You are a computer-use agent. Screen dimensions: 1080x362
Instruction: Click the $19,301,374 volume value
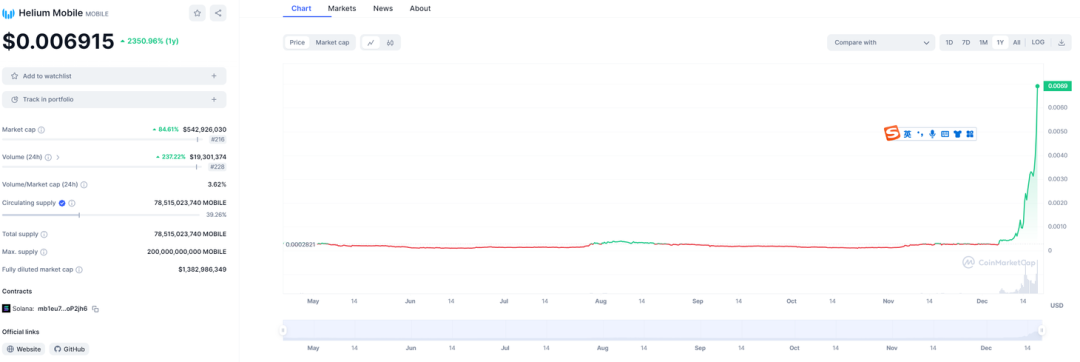pos(208,157)
